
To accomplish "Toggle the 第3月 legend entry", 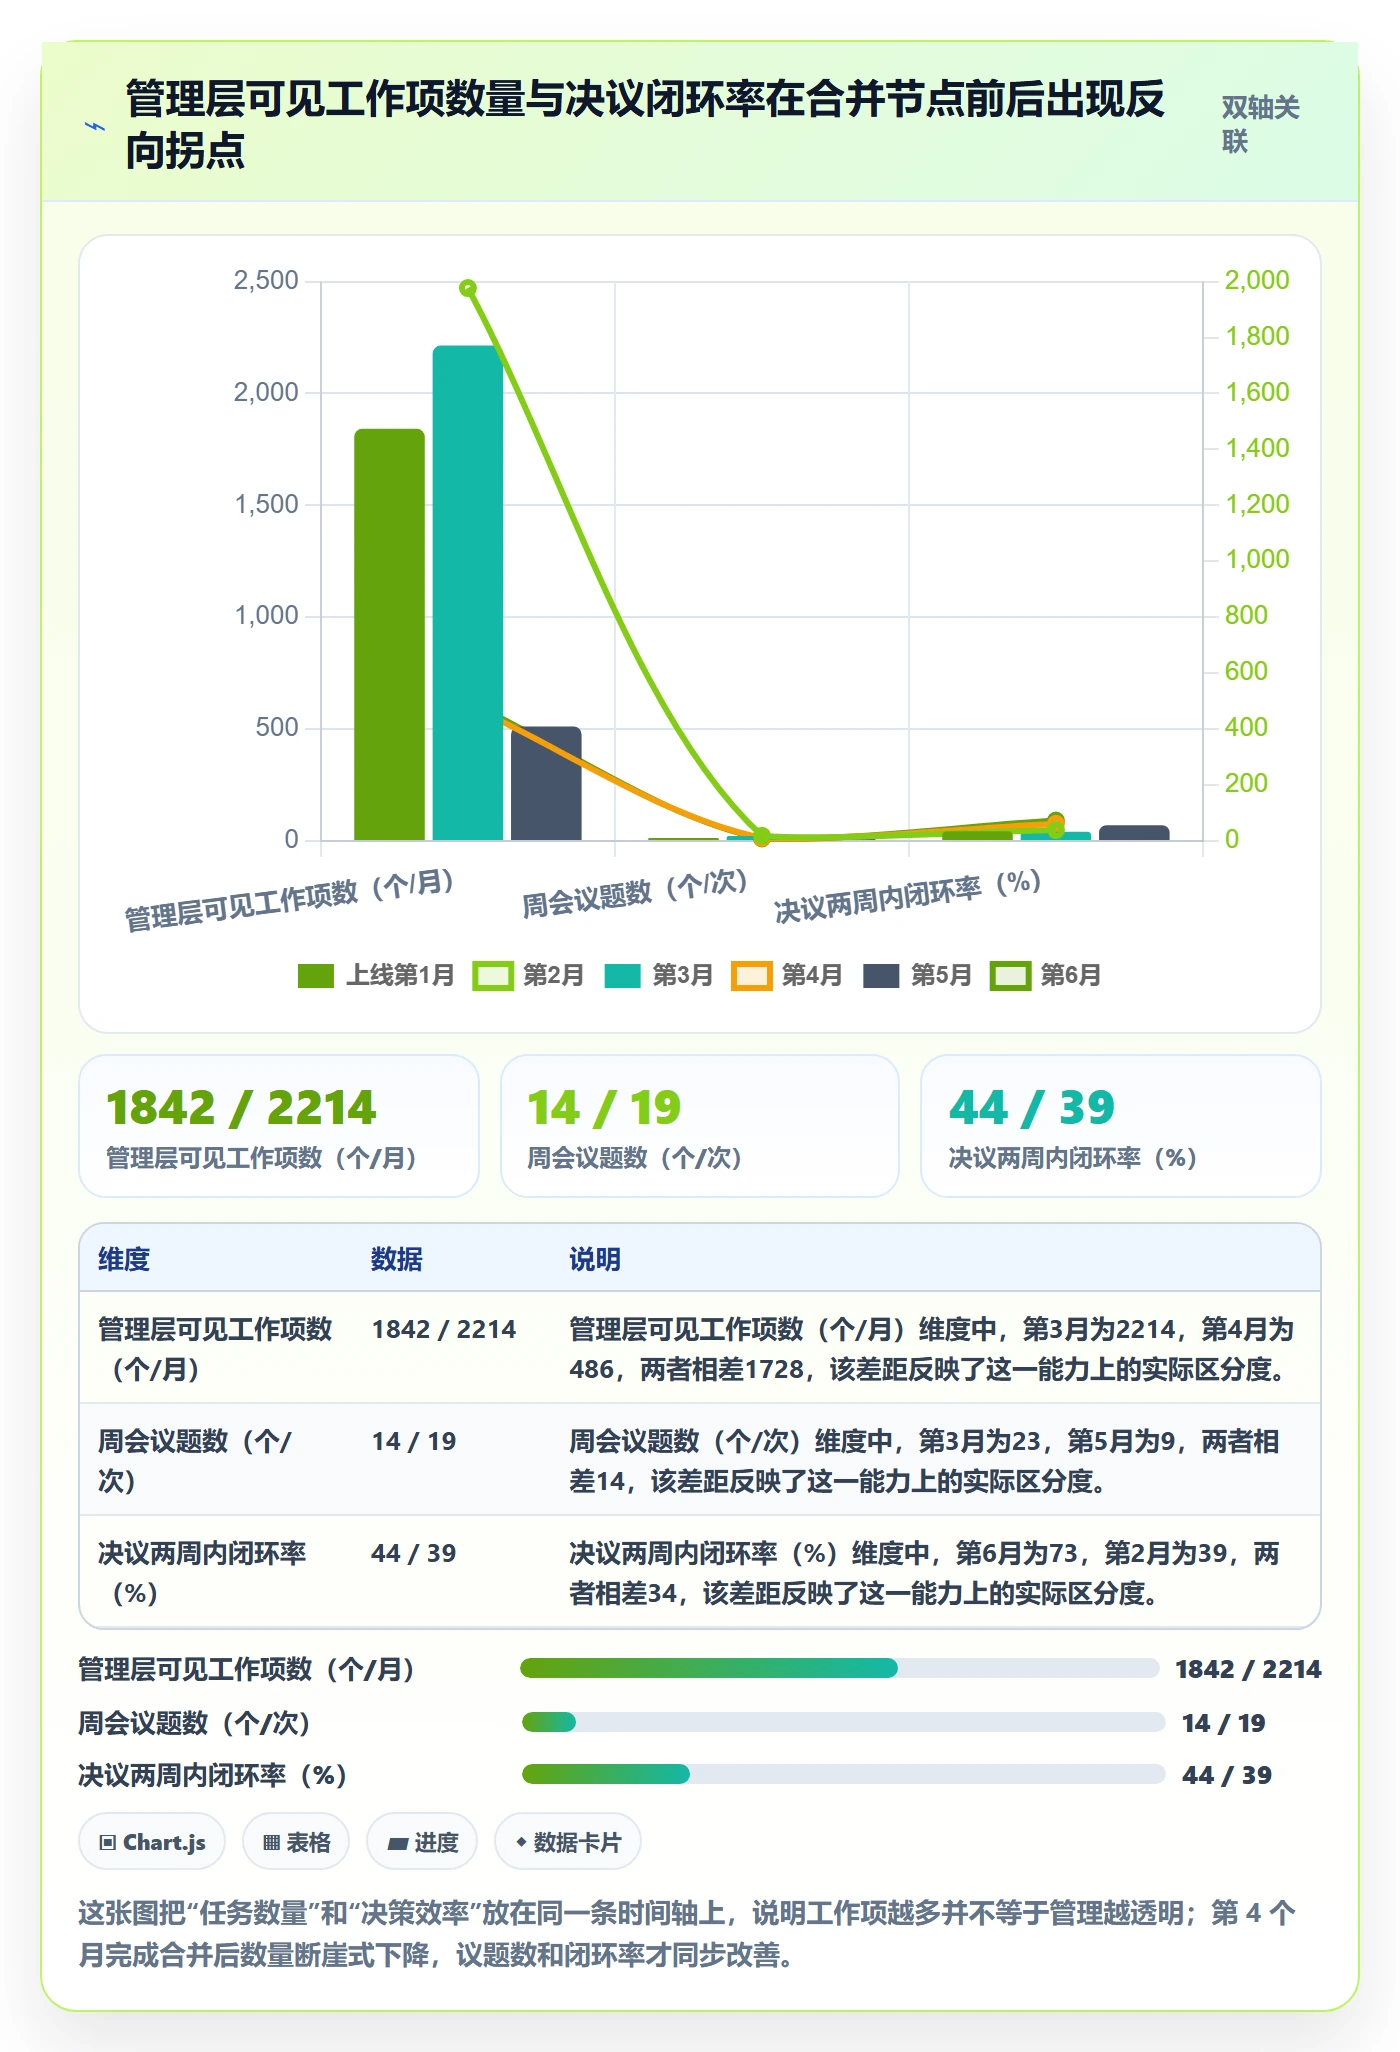I will click(658, 976).
